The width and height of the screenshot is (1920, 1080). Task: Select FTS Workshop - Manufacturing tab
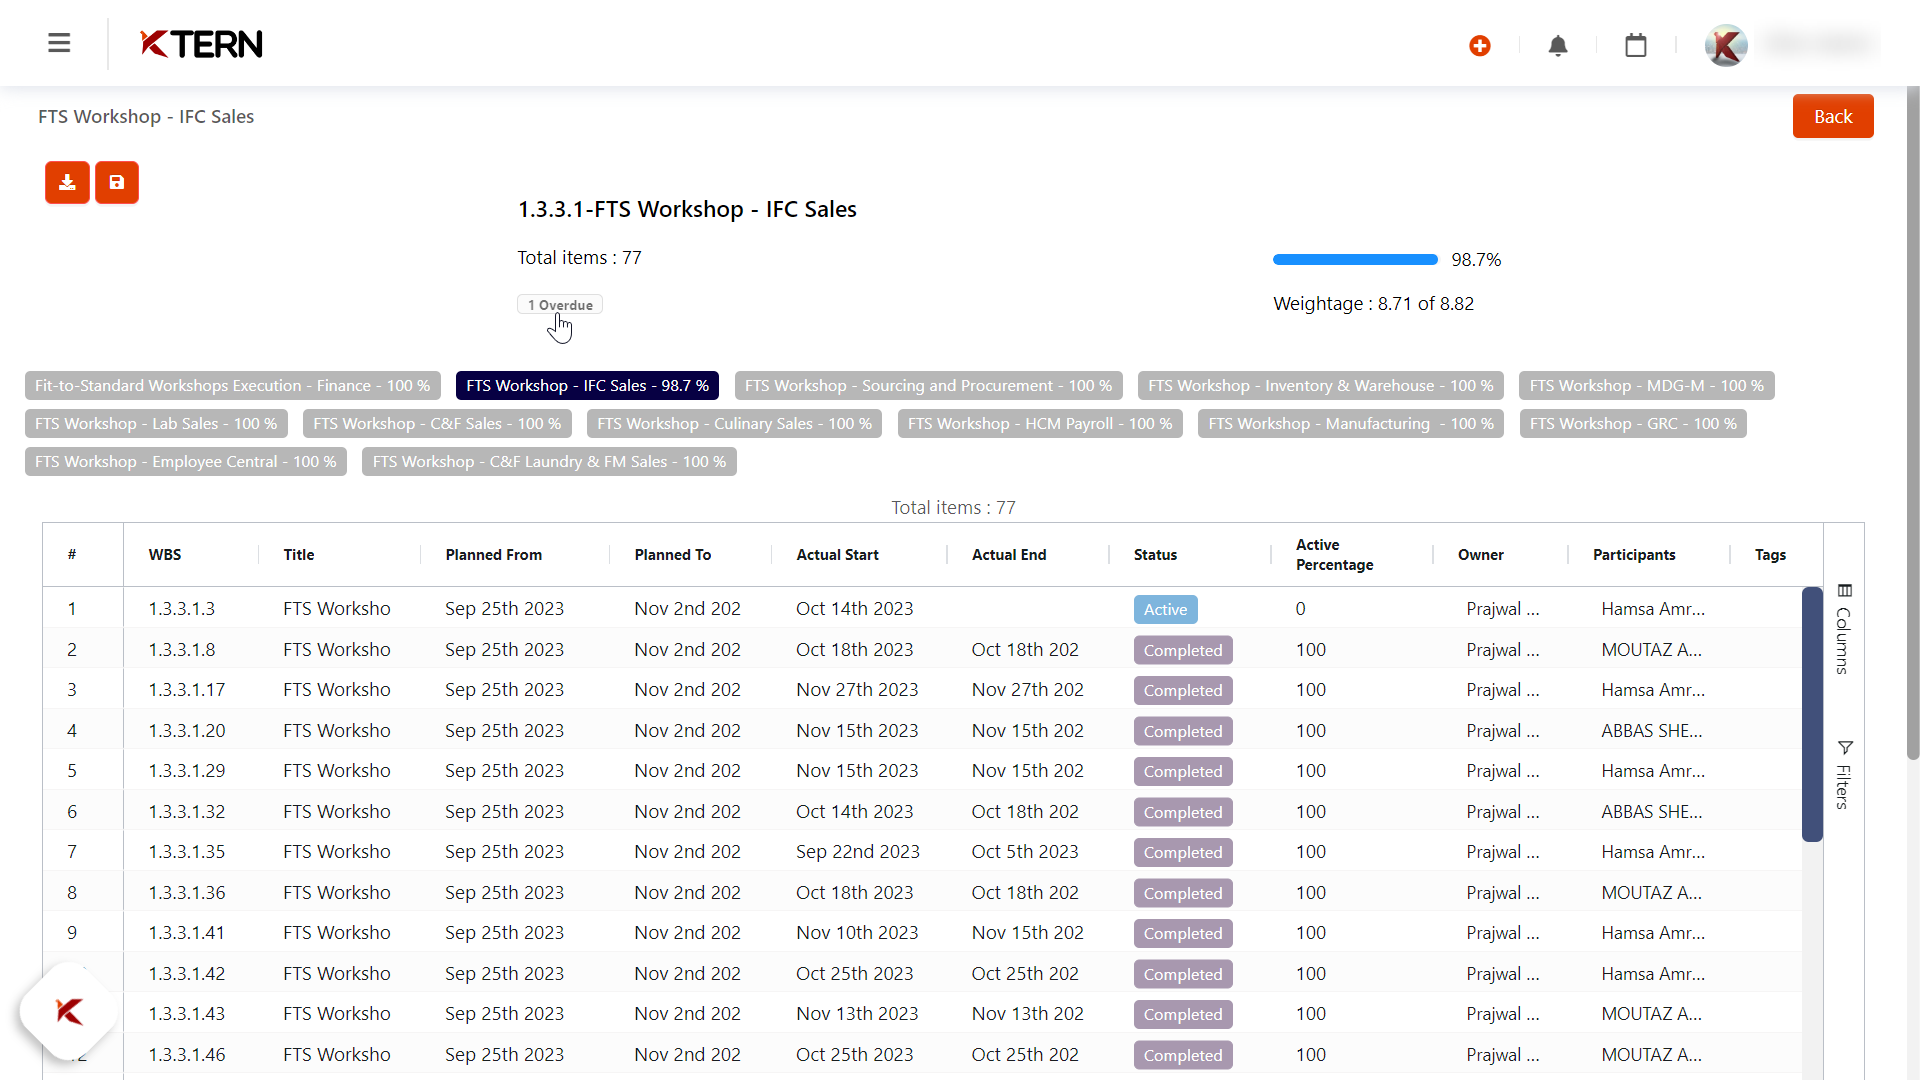(1351, 424)
